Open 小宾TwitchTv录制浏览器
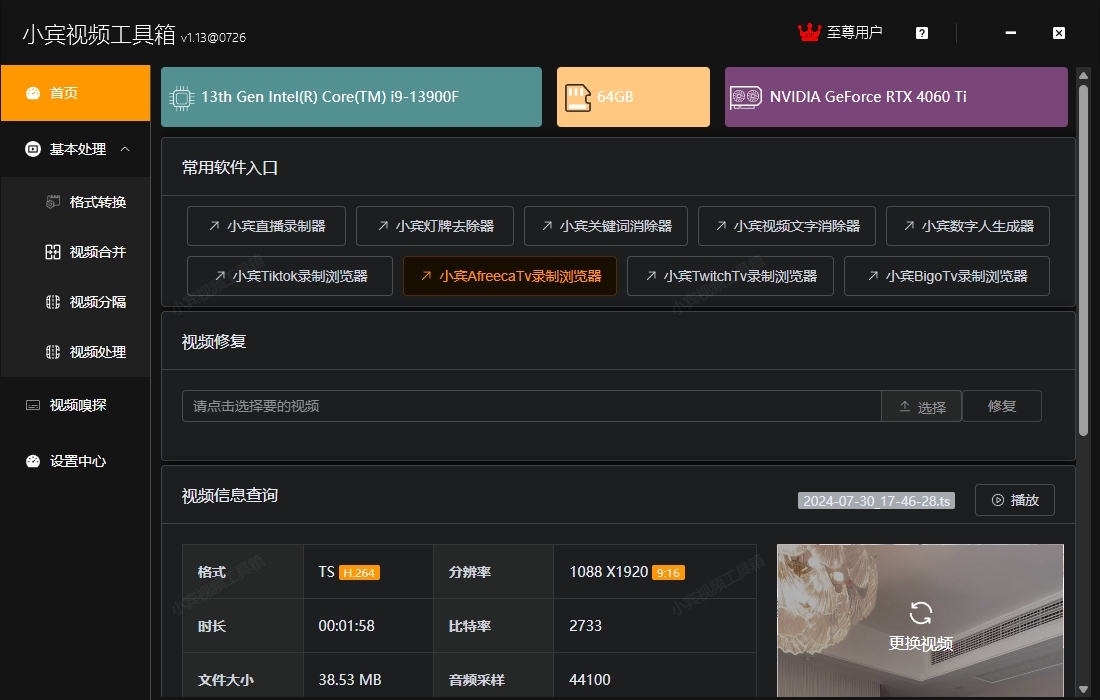Screen dimensions: 1100x700 729,275
